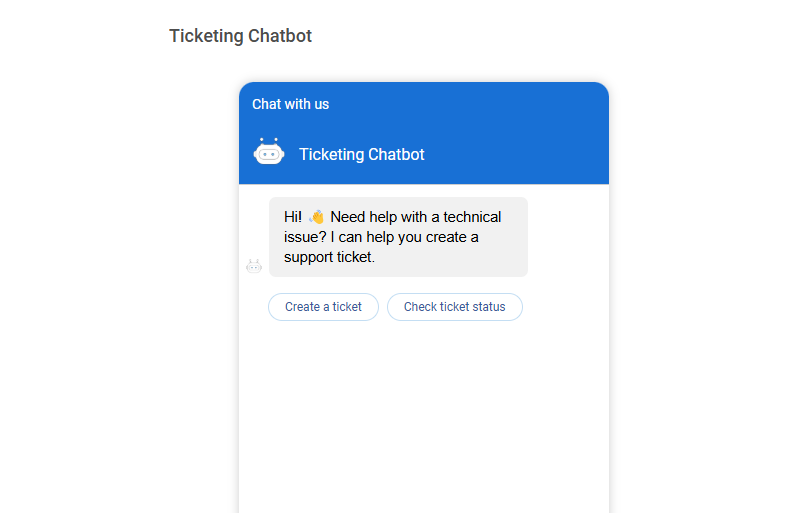Click the "Need help with a technical" message line
The image size is (810, 517).
pyautogui.click(x=416, y=217)
